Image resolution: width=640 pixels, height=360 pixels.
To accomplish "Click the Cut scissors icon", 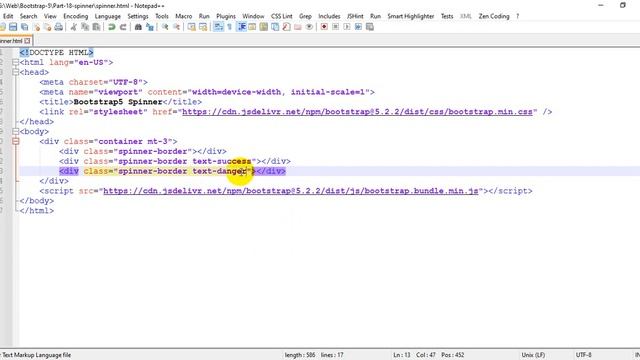I will [x=73, y=27].
